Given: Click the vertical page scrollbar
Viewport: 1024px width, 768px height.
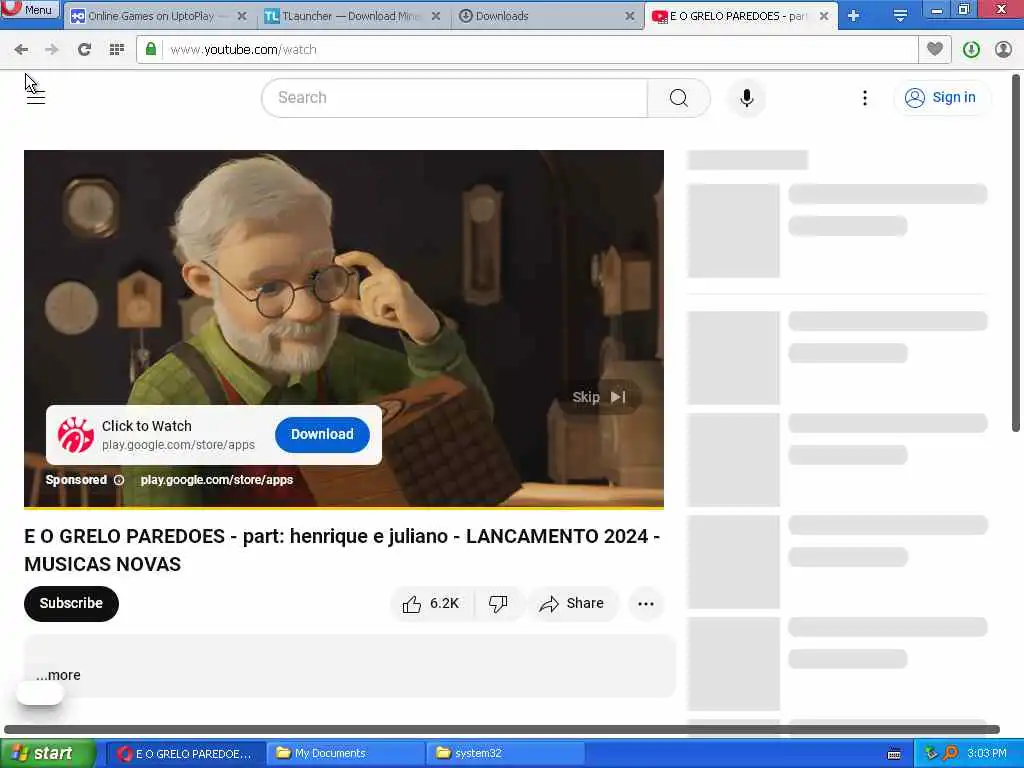Looking at the screenshot, I should [x=1016, y=253].
